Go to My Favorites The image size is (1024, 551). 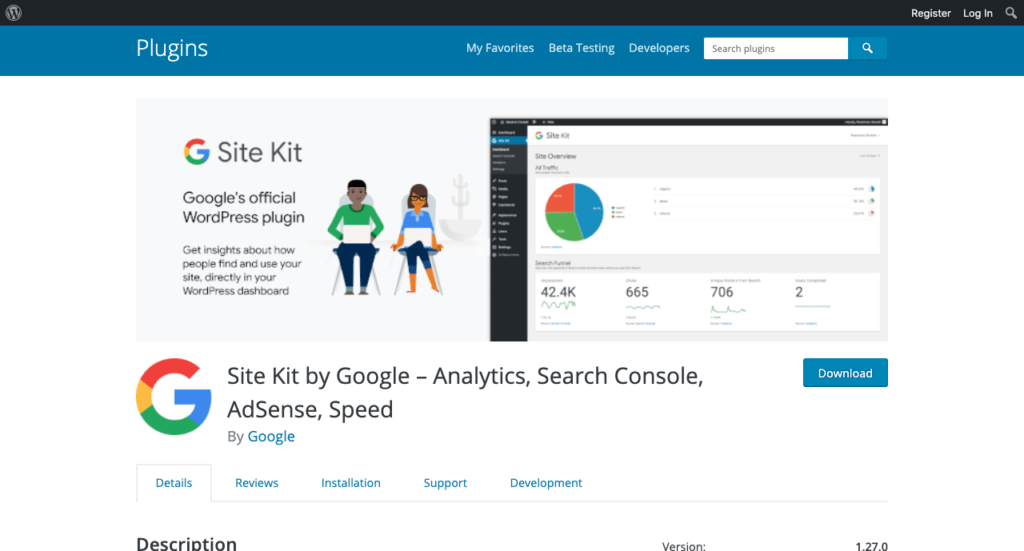500,48
